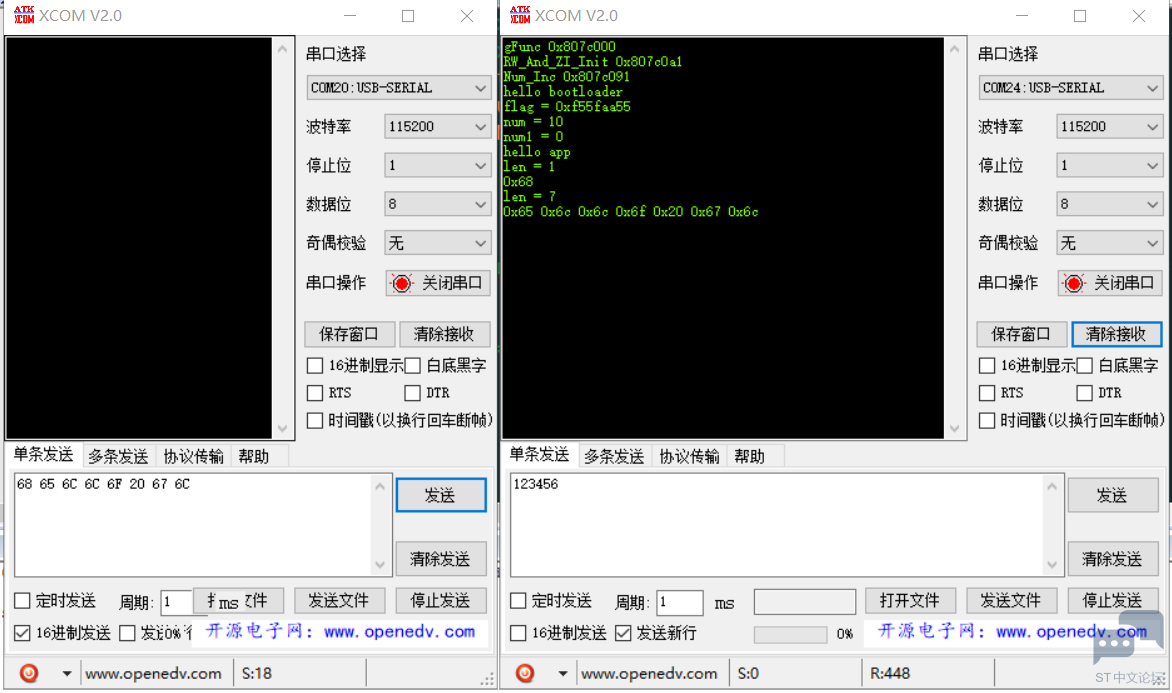1172x693 pixels.
Task: Open parity 无 dropdown in right window
Action: pyautogui.click(x=1109, y=243)
